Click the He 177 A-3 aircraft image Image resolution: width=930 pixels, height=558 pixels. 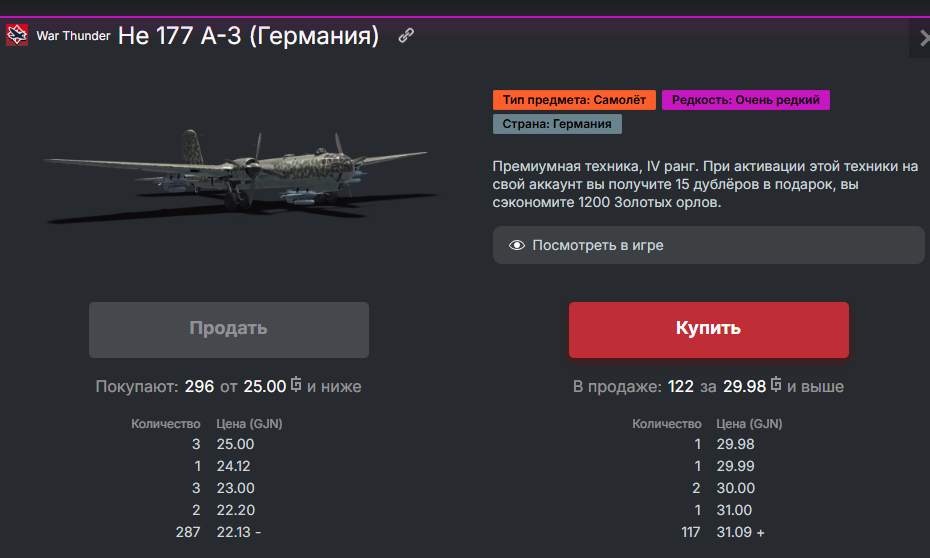point(240,175)
